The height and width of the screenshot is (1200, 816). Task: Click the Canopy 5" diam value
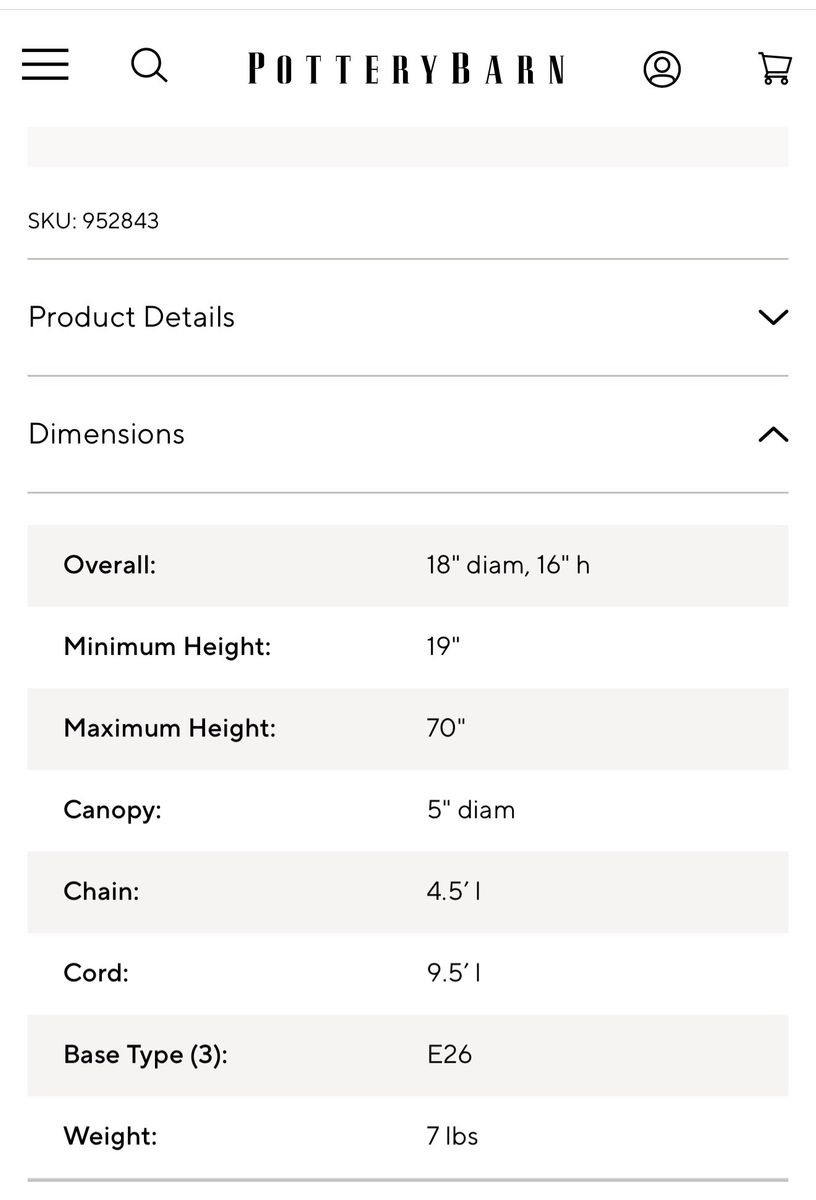pyautogui.click(x=471, y=810)
